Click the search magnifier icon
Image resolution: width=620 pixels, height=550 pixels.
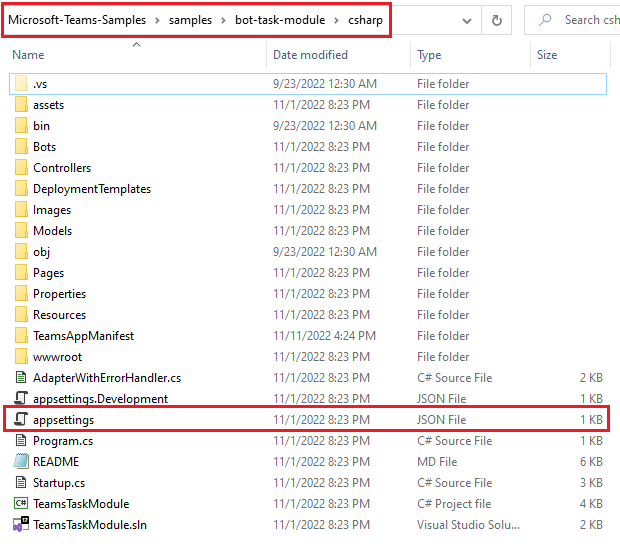(x=545, y=19)
